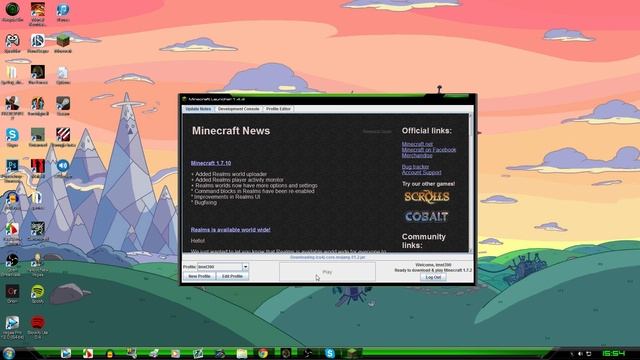Click the Edit Profile button
The height and width of the screenshot is (360, 640).
[x=232, y=276]
